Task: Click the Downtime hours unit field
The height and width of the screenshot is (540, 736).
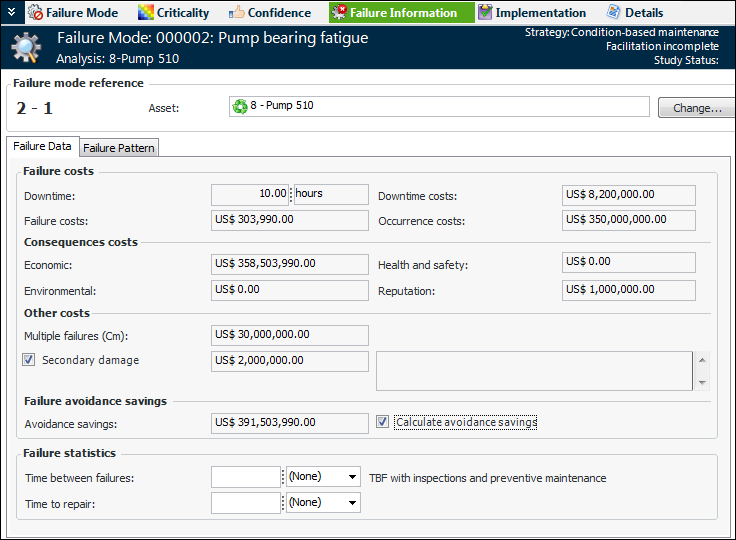Action: coord(331,194)
